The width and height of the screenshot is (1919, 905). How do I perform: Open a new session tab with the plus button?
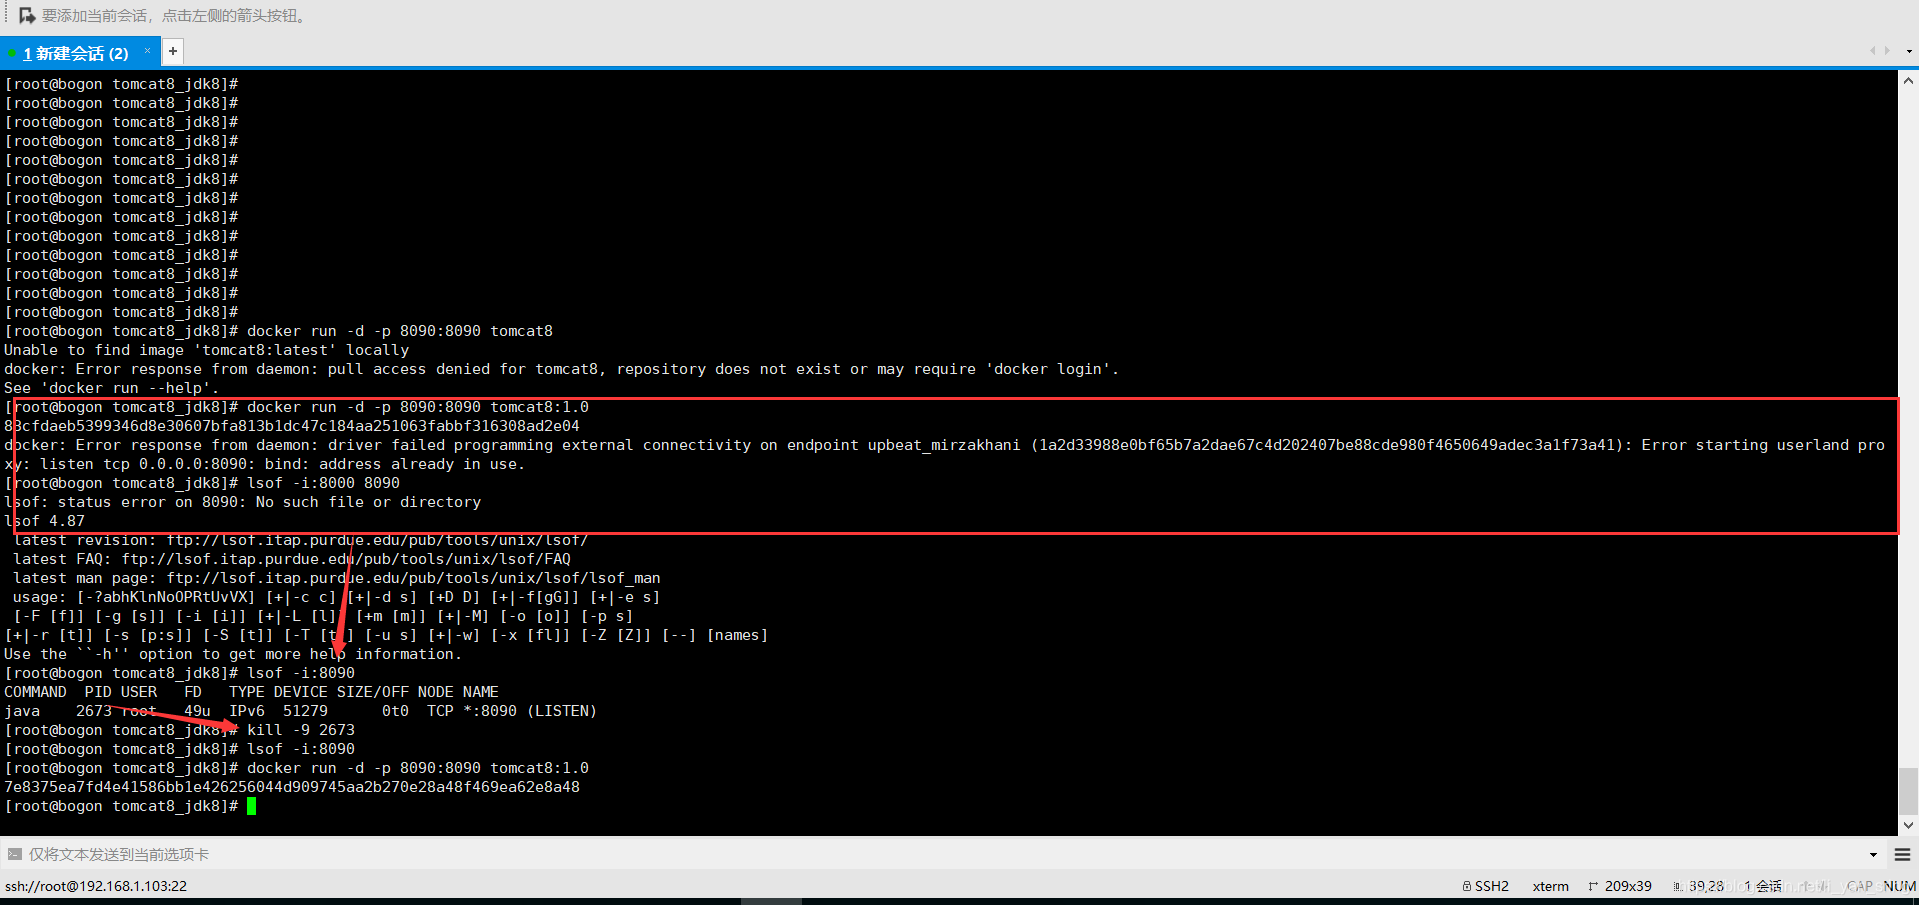tap(173, 51)
